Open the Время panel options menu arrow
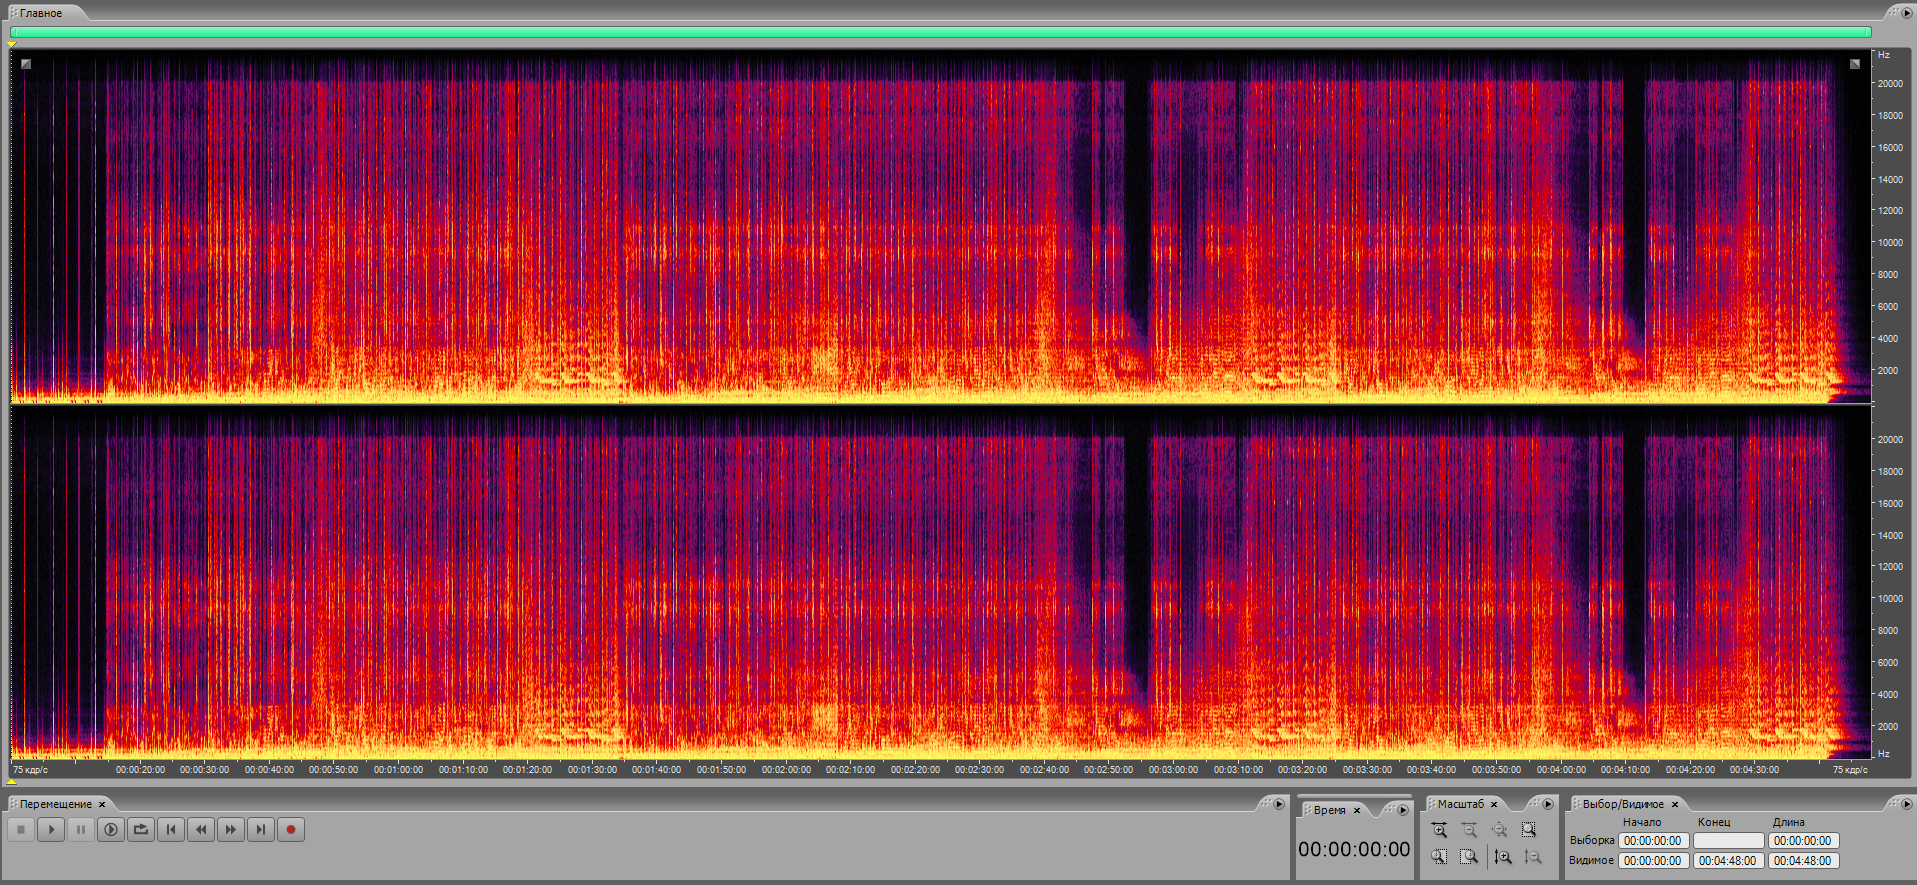Viewport: 1917px width, 885px height. pos(1403,810)
